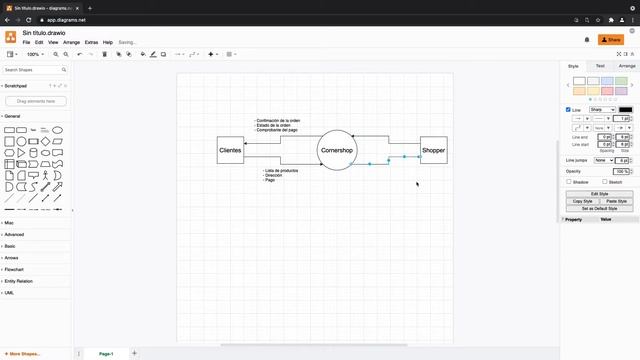The height and width of the screenshot is (360, 640).
Task: Collapse the General shapes section
Action: [12, 116]
